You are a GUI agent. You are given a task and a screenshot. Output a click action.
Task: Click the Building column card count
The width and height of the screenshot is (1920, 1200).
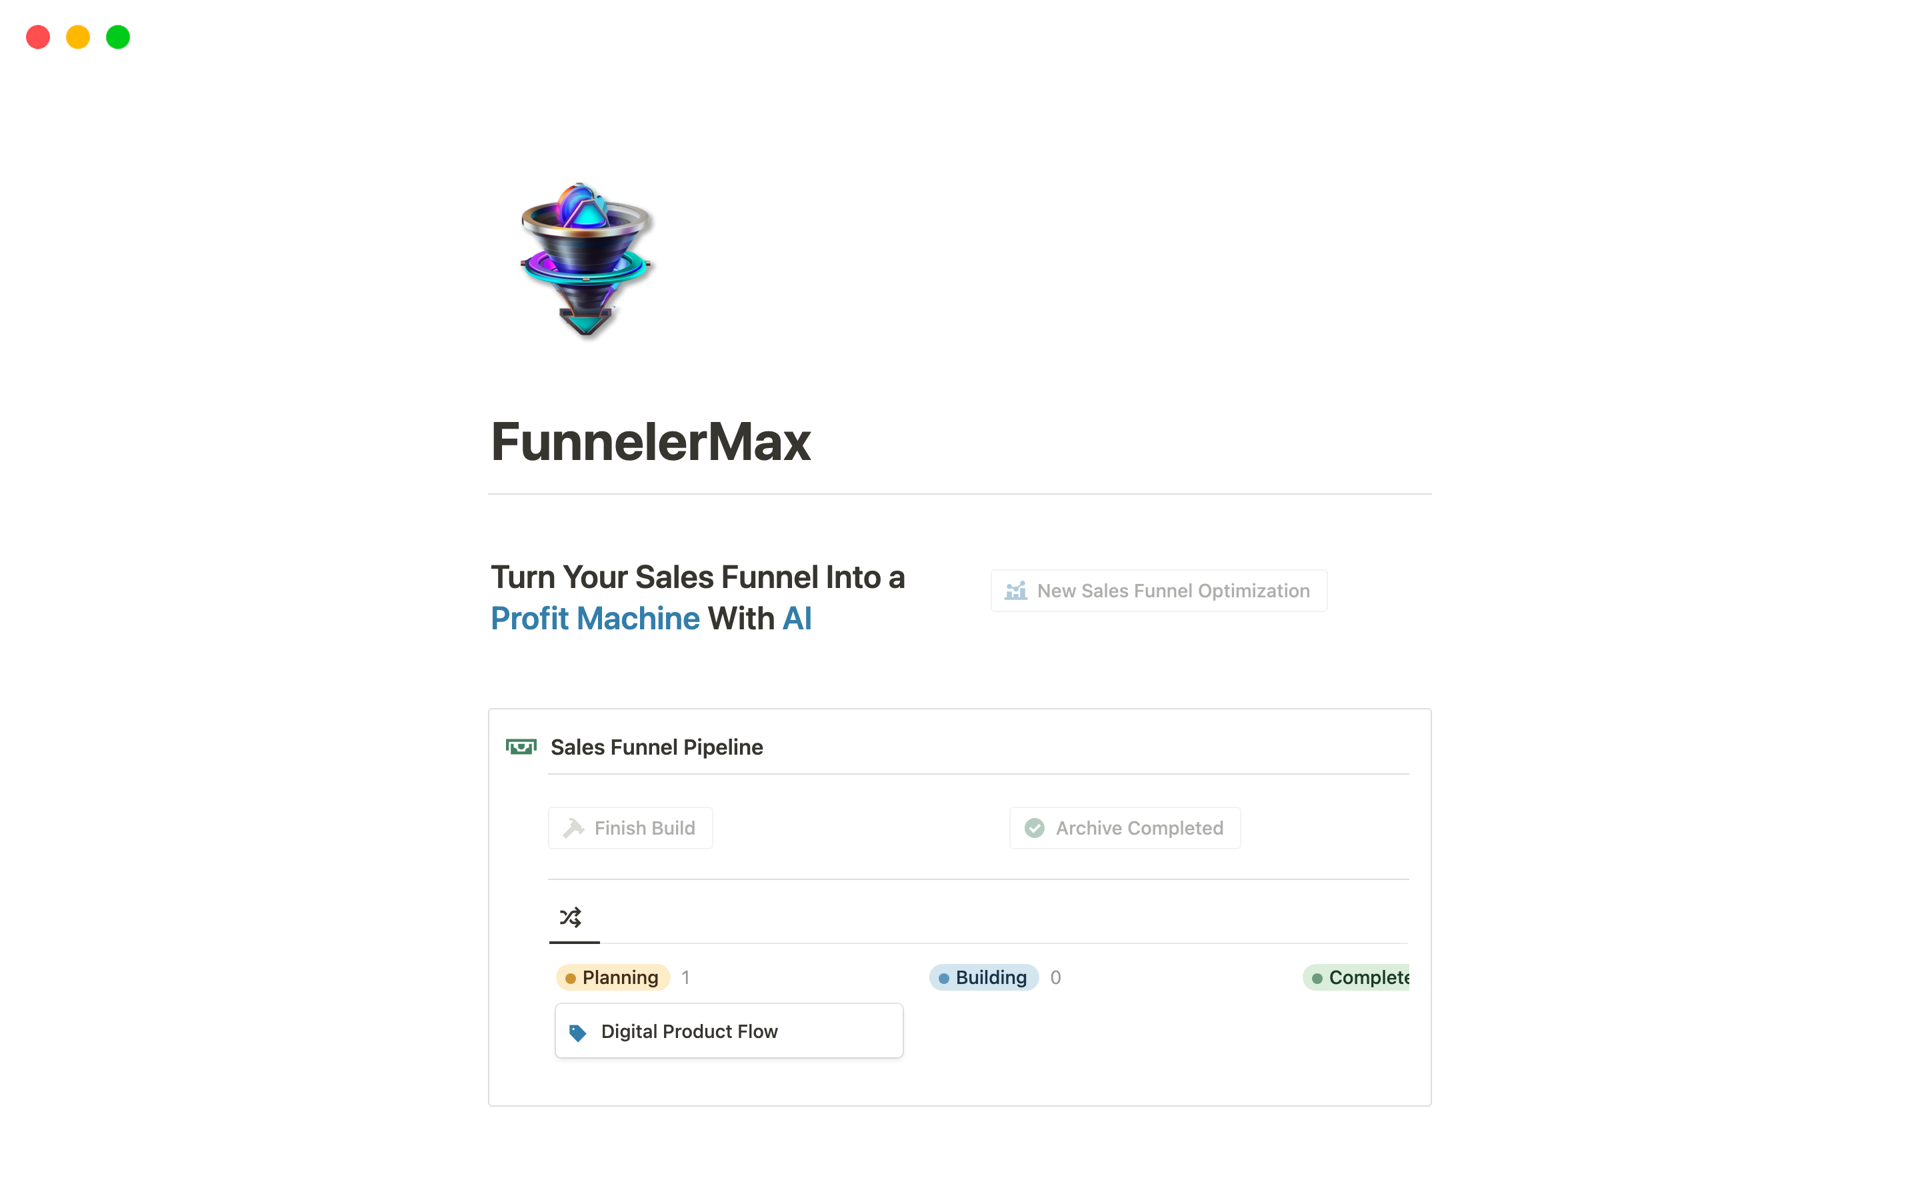coord(1055,977)
